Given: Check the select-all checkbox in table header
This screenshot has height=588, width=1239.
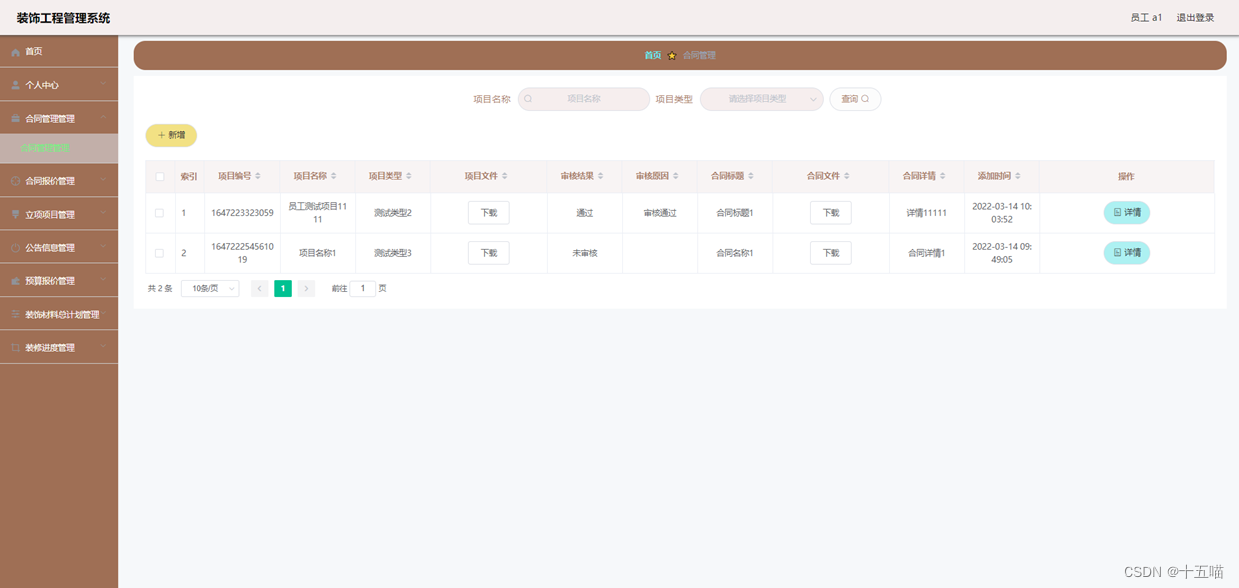Looking at the screenshot, I should click(x=158, y=176).
